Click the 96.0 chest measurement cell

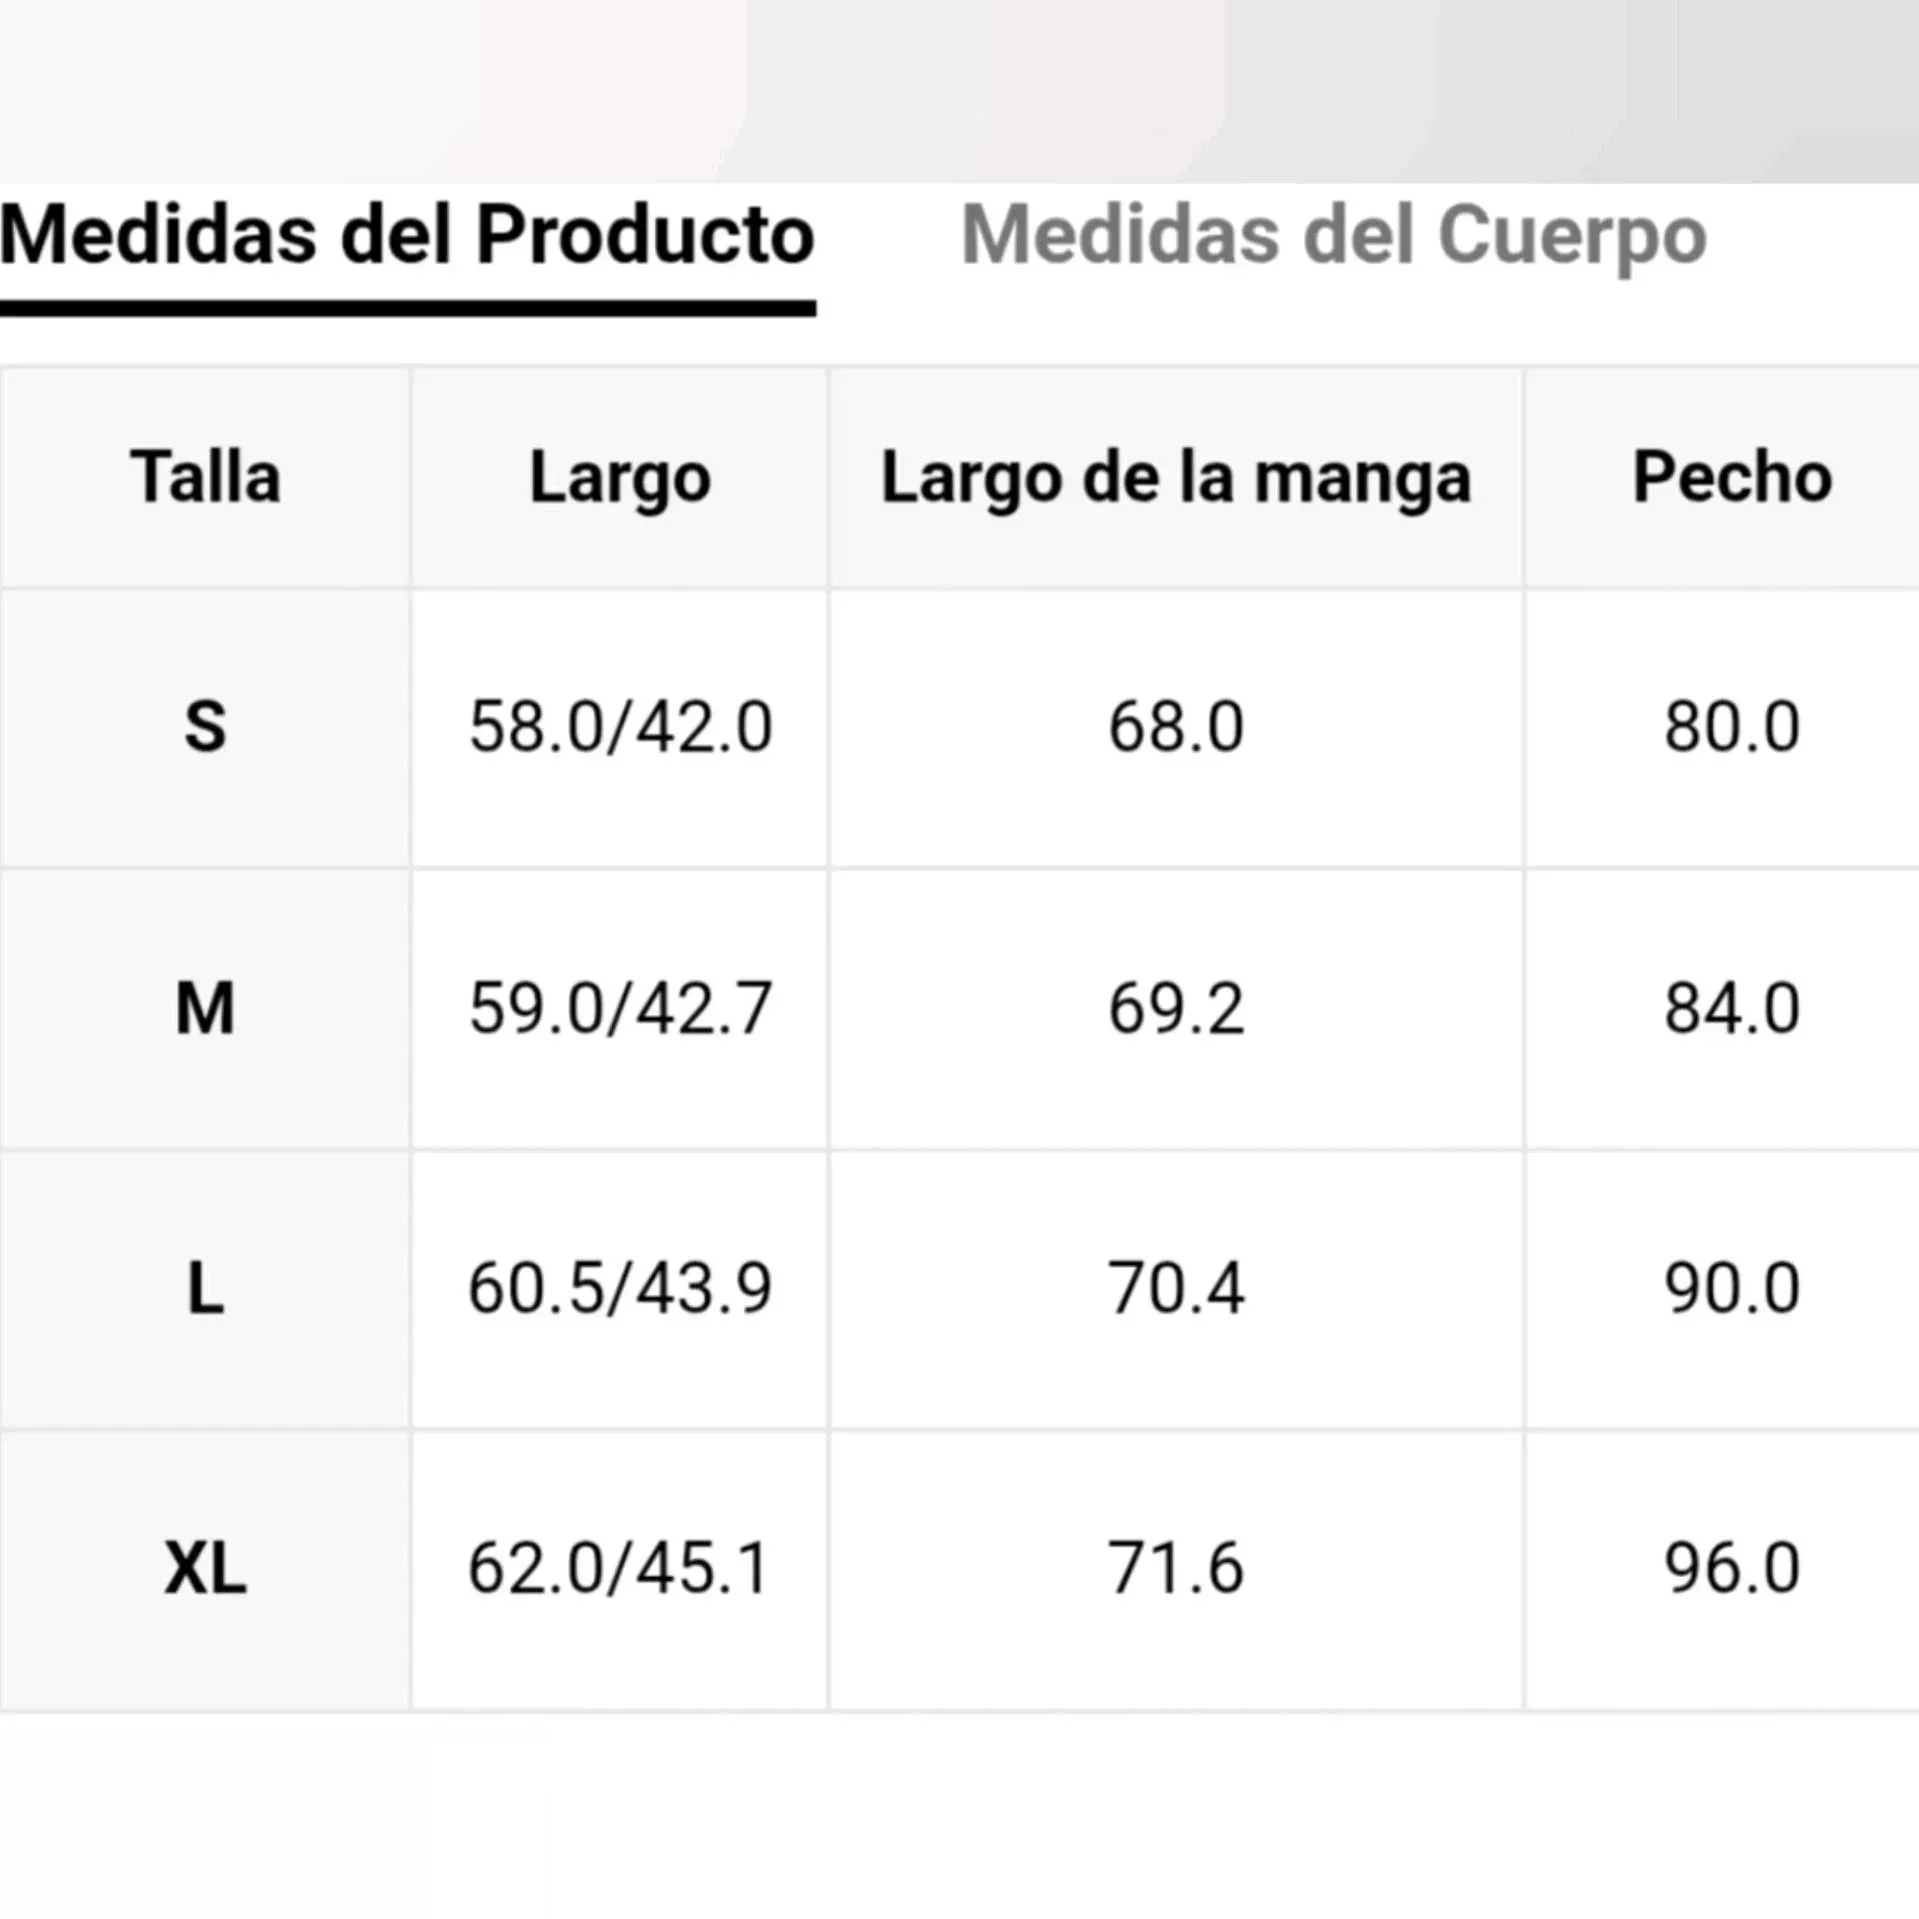[1732, 1568]
